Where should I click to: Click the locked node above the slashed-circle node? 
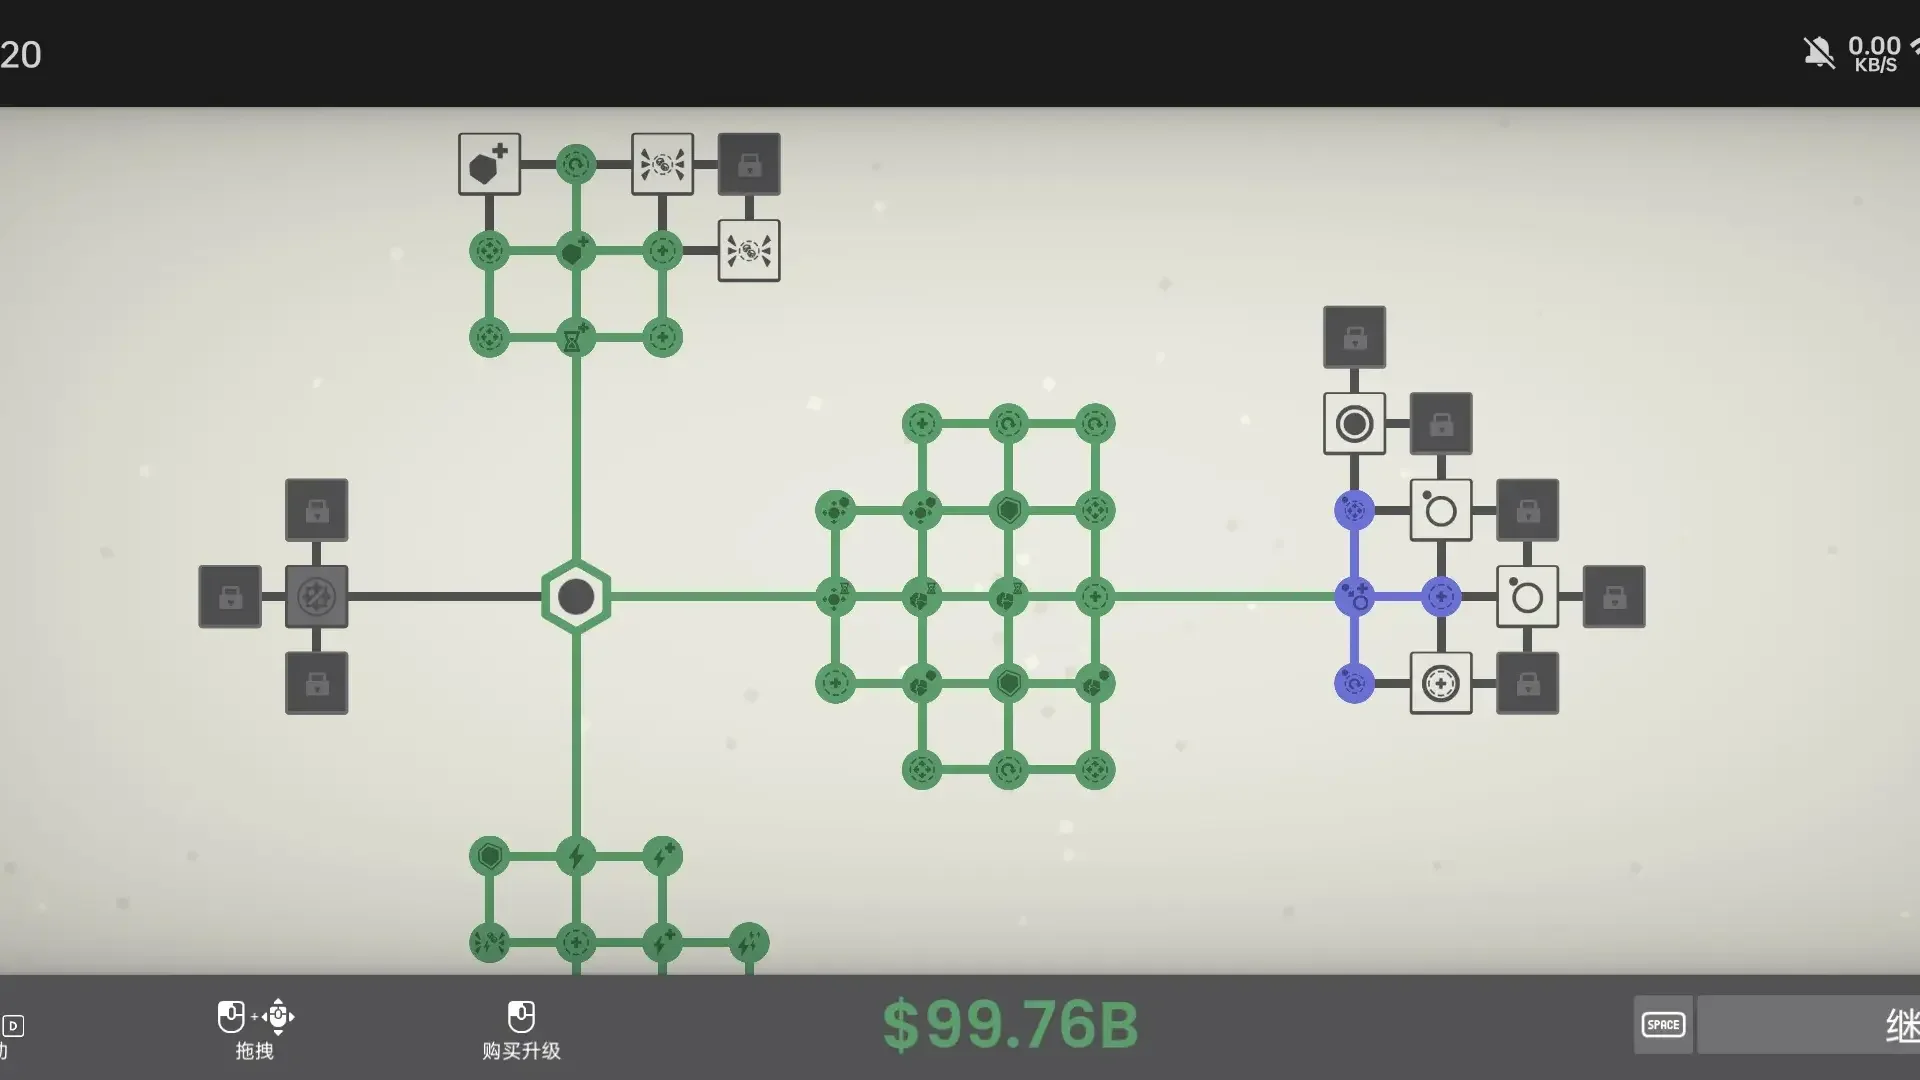(317, 510)
